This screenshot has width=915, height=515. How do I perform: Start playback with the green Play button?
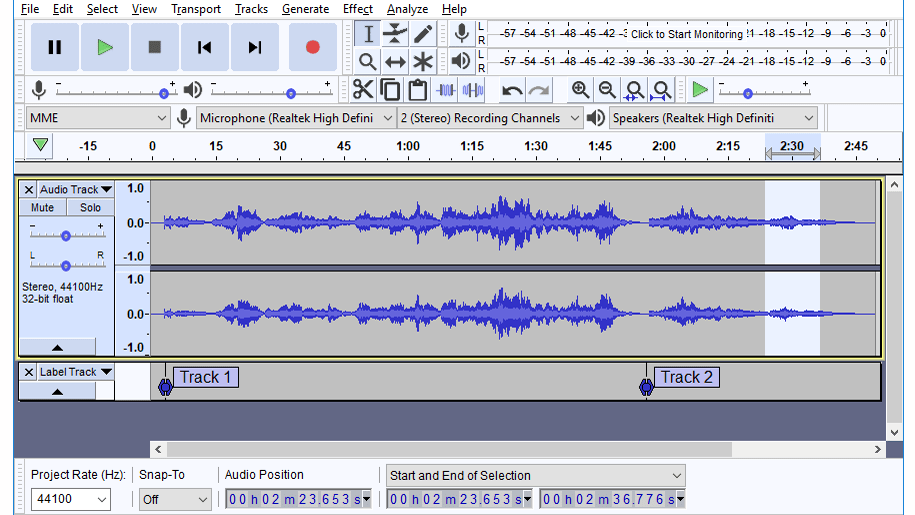tap(105, 47)
